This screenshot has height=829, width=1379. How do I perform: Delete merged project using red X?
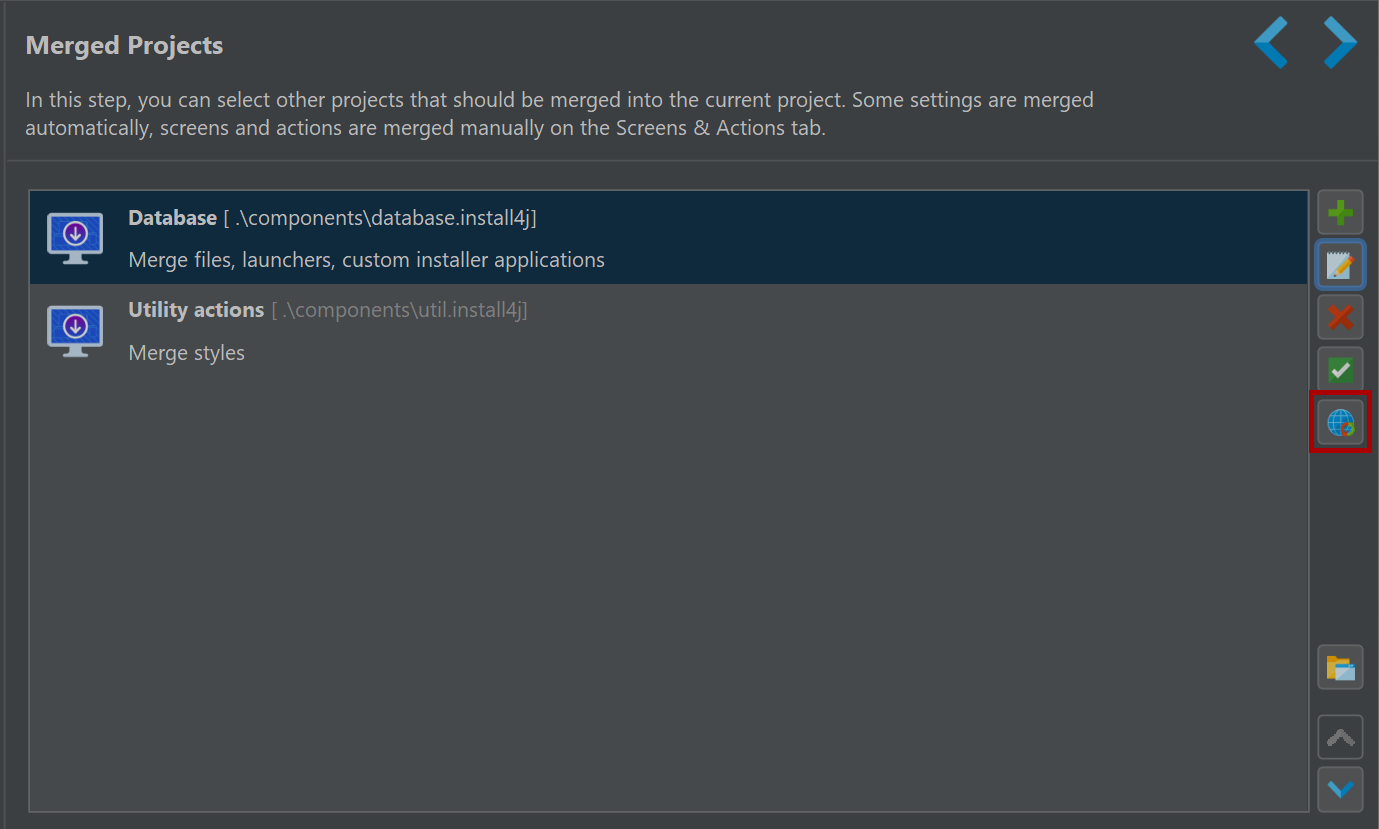pos(1340,317)
